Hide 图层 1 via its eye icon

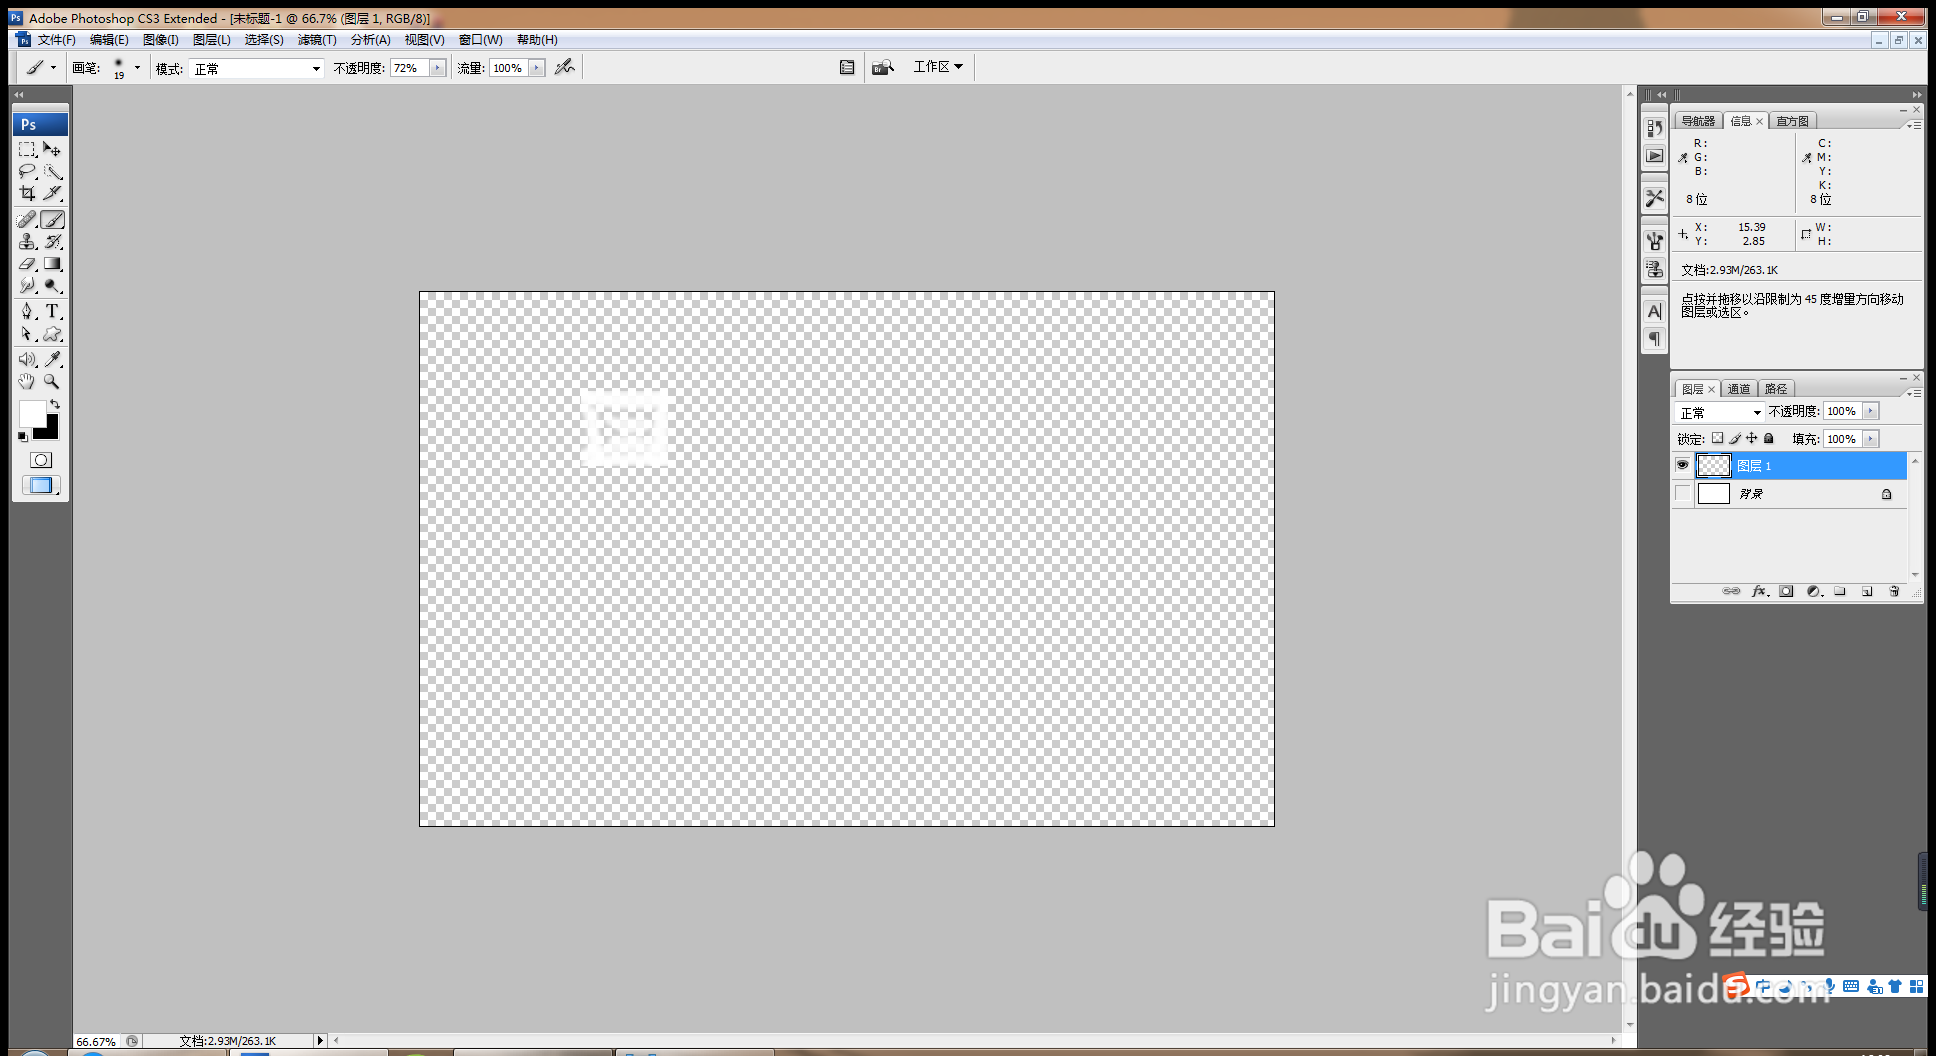(x=1682, y=465)
